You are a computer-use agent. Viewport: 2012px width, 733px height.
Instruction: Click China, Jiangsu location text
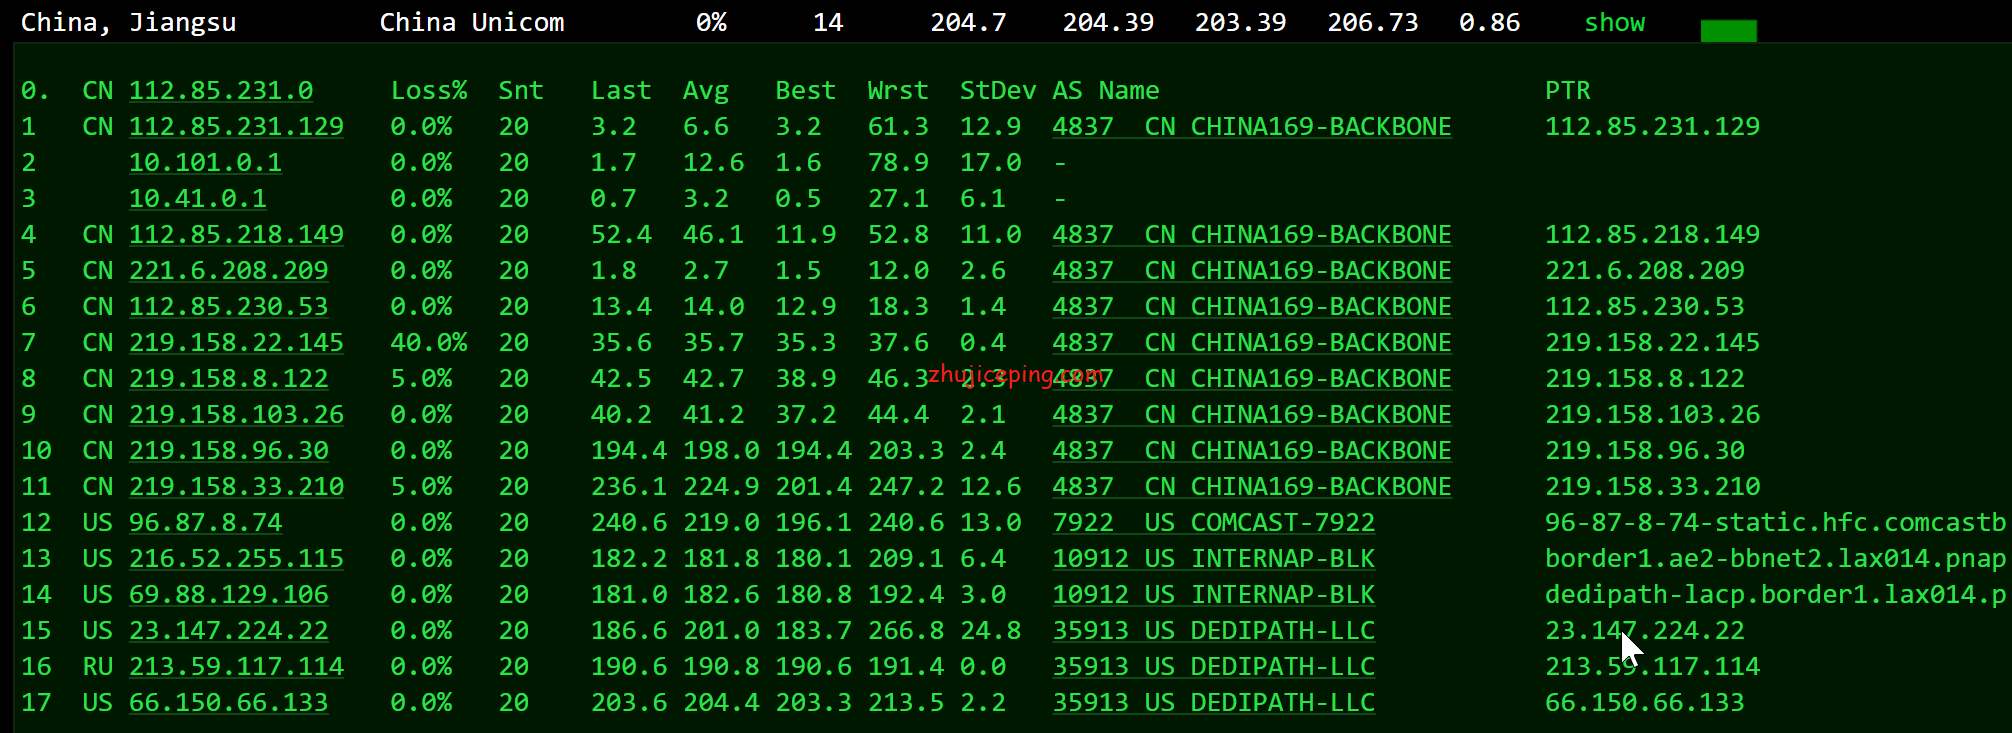[129, 22]
